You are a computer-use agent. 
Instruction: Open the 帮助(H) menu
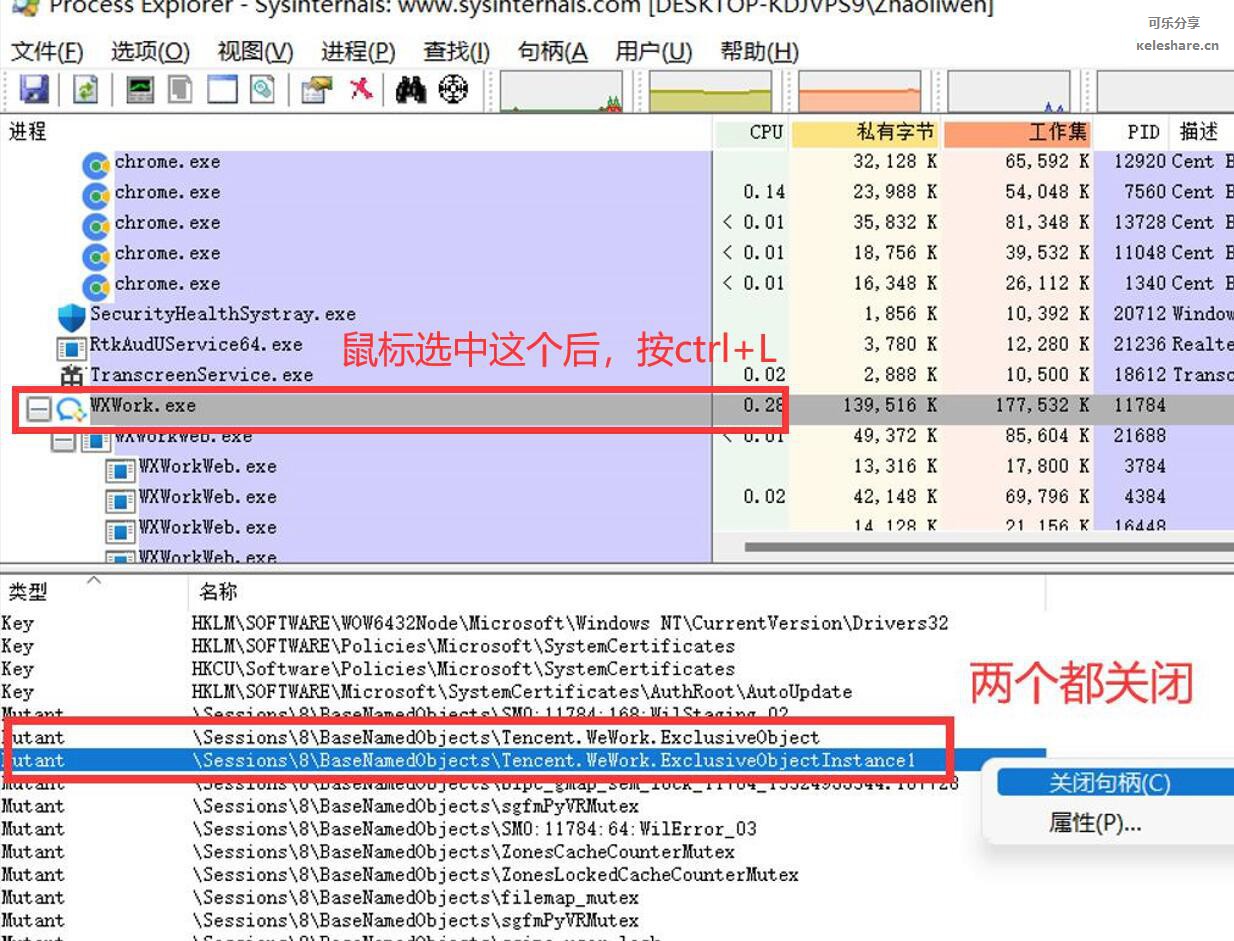point(759,51)
